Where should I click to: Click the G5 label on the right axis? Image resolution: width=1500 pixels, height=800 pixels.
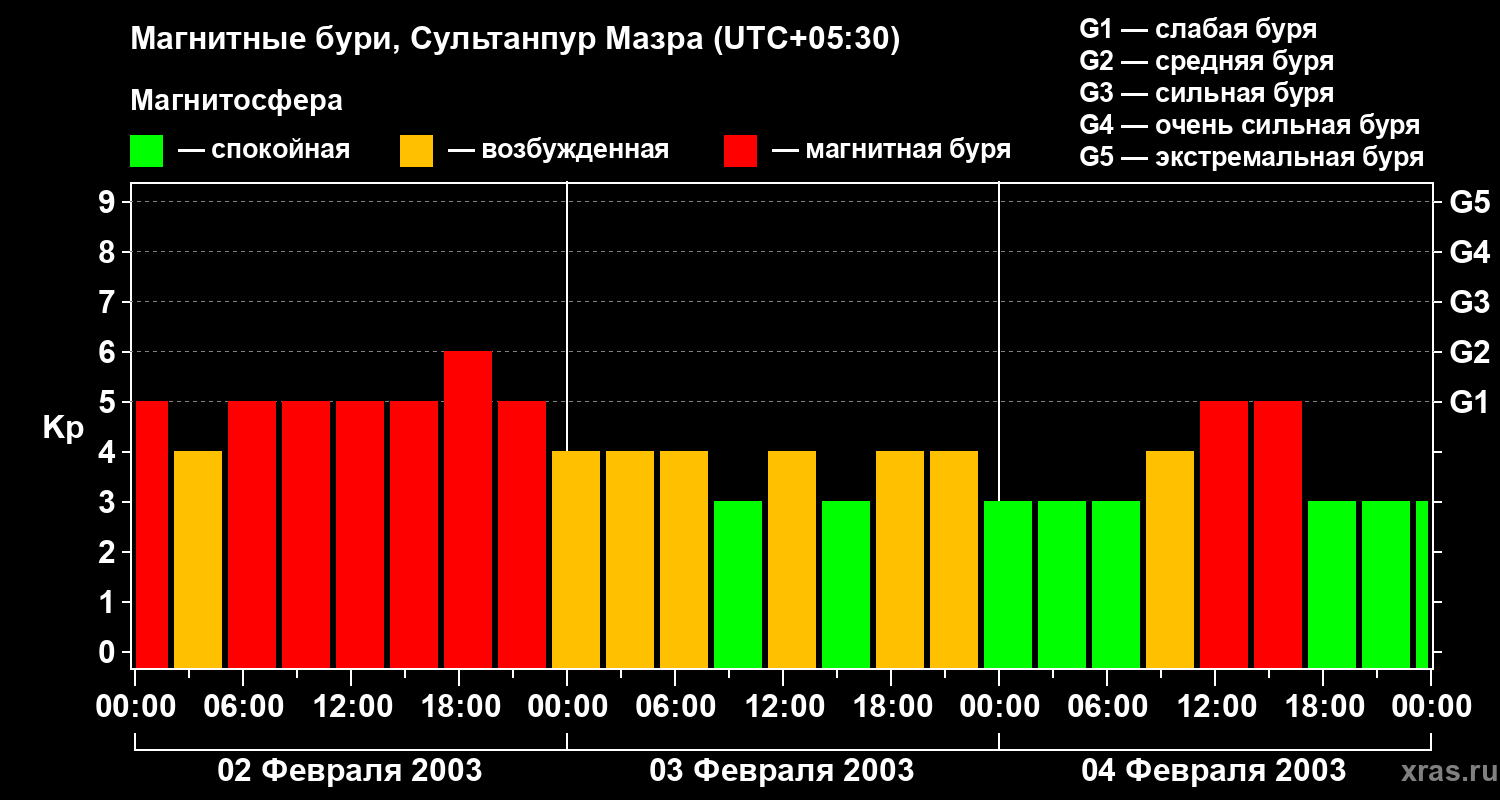coord(1470,202)
